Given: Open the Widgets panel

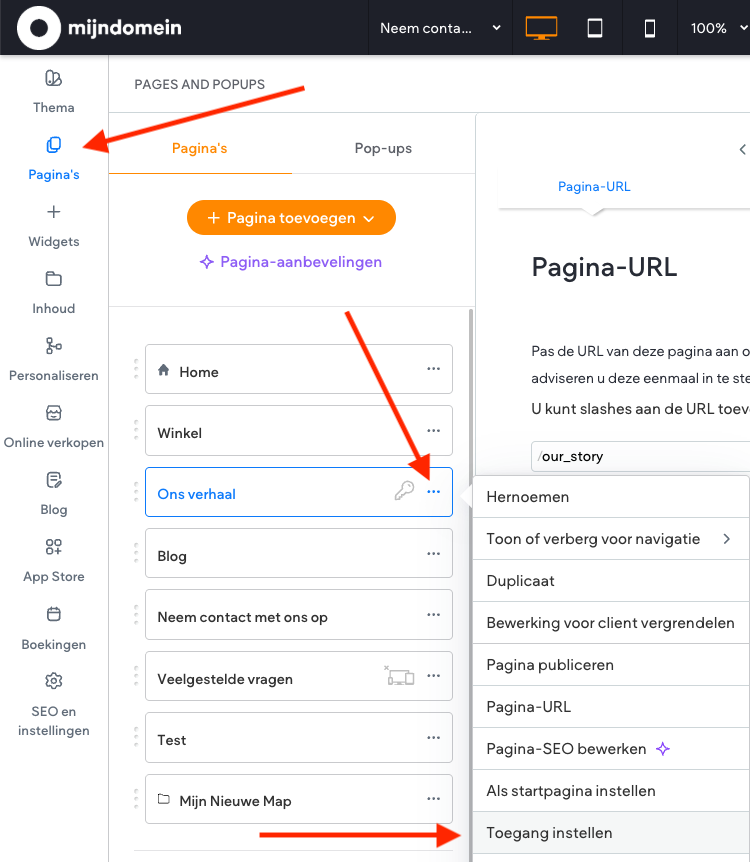Looking at the screenshot, I should click(54, 224).
